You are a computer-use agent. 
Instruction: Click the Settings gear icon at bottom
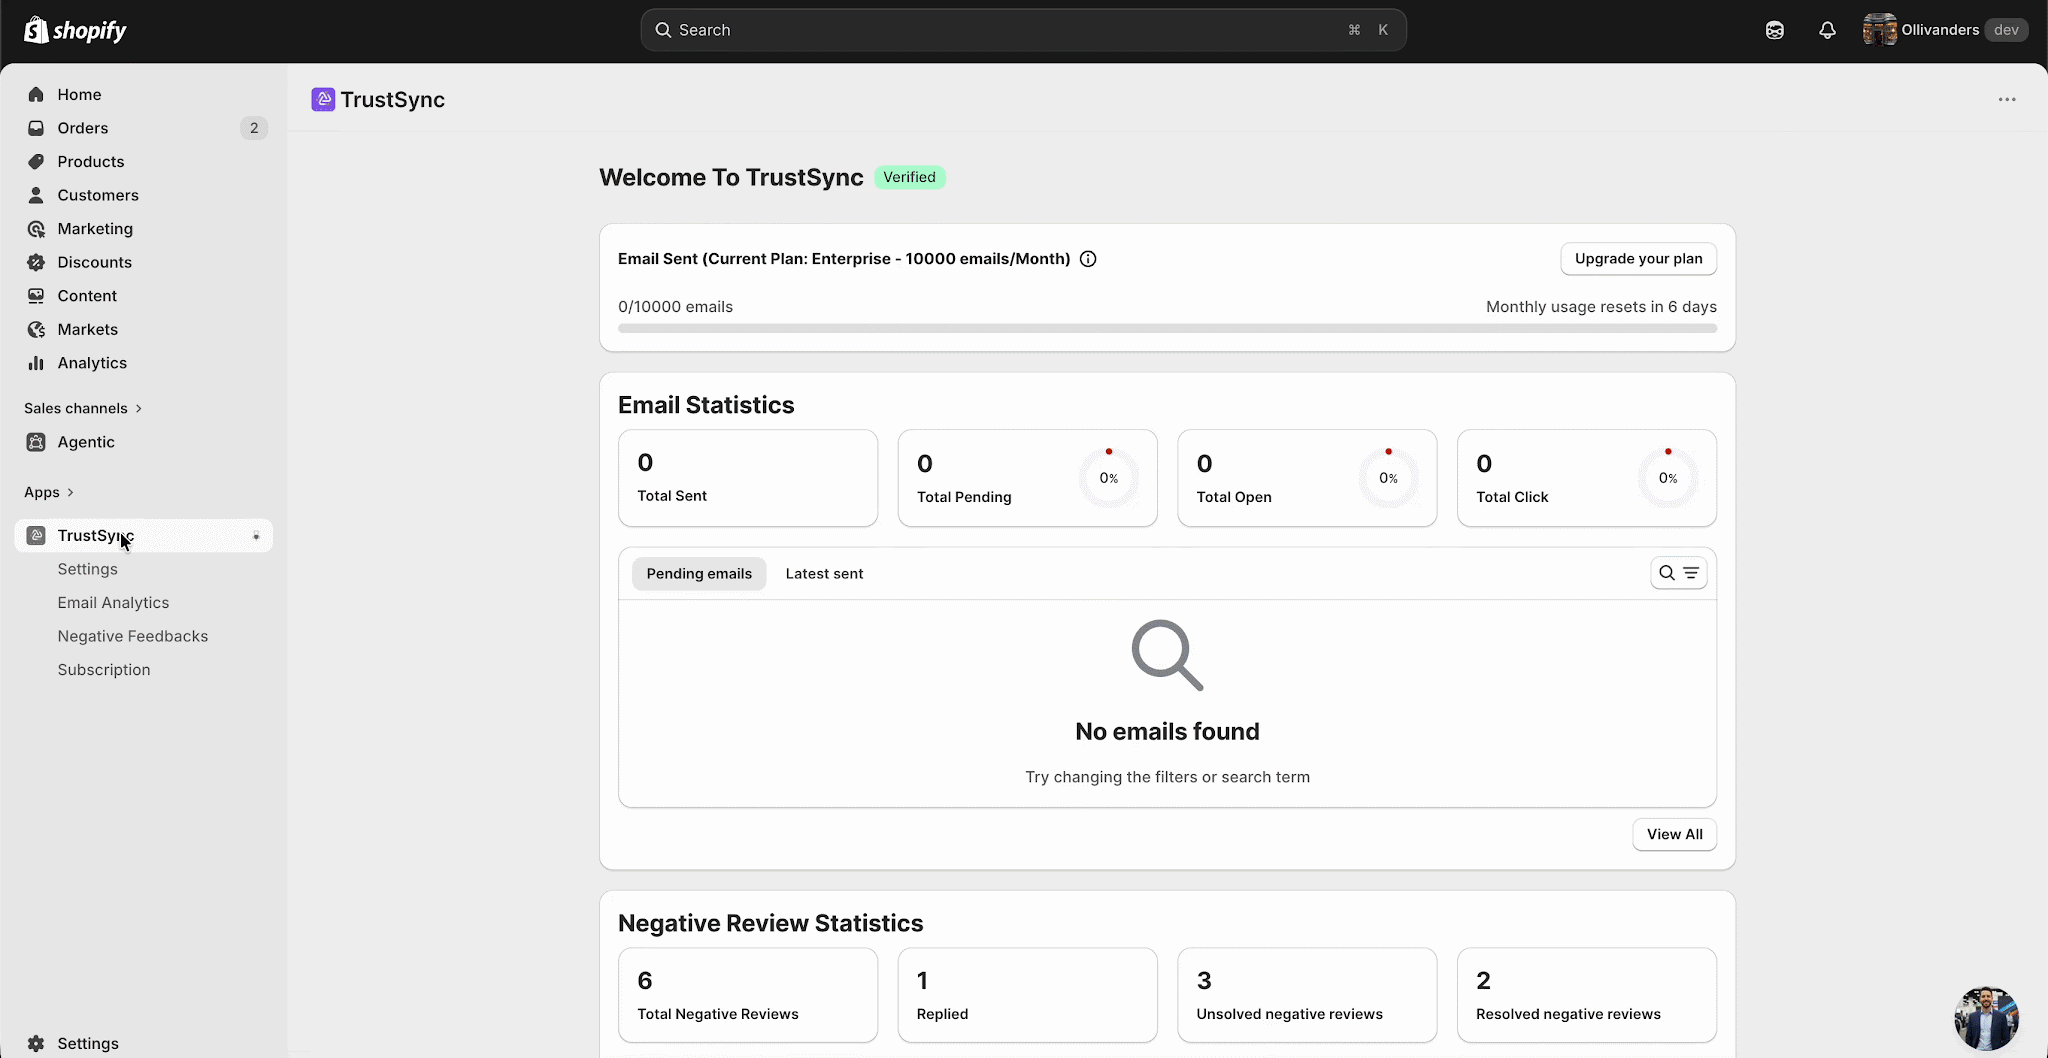[36, 1043]
